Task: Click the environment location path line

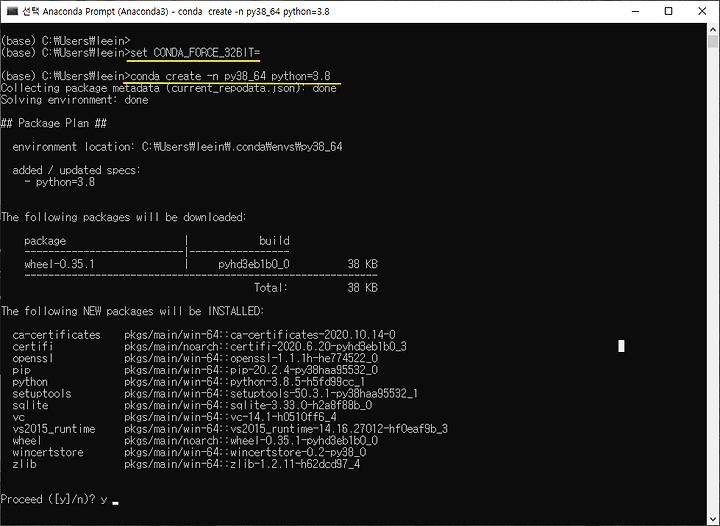Action: tap(177, 147)
